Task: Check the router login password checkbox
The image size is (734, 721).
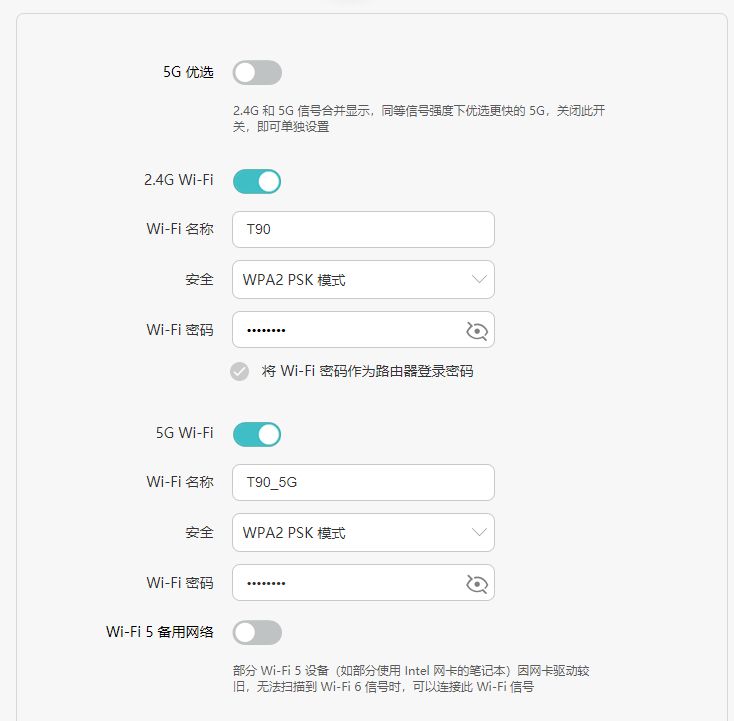Action: (x=239, y=371)
